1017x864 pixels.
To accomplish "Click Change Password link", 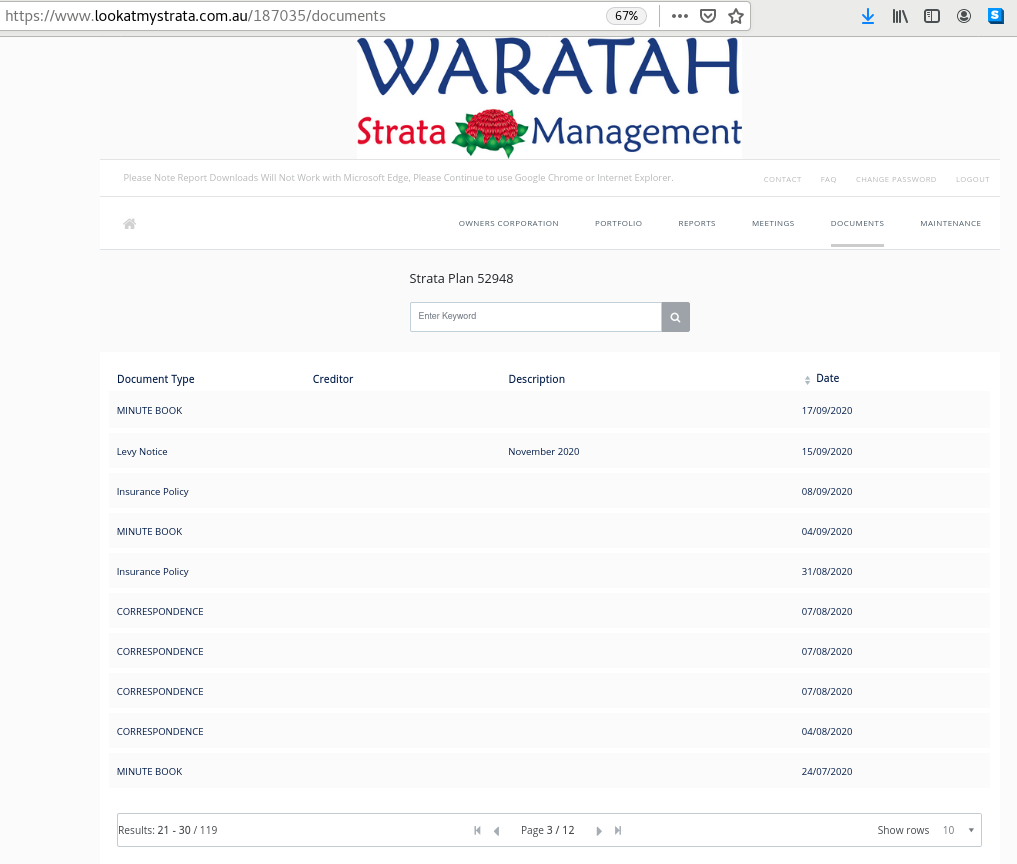I will tap(896, 180).
